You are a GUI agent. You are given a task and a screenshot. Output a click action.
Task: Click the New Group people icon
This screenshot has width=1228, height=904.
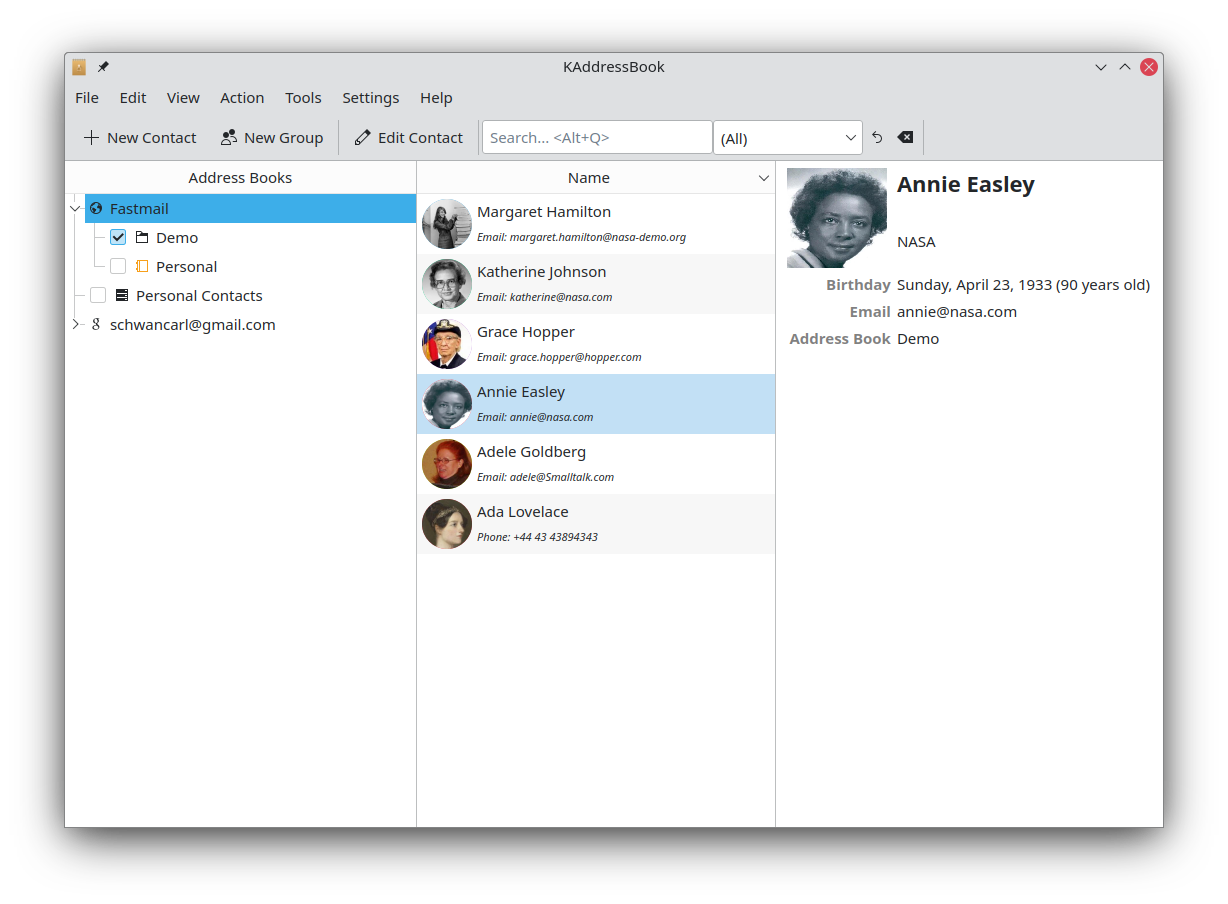pyautogui.click(x=229, y=138)
